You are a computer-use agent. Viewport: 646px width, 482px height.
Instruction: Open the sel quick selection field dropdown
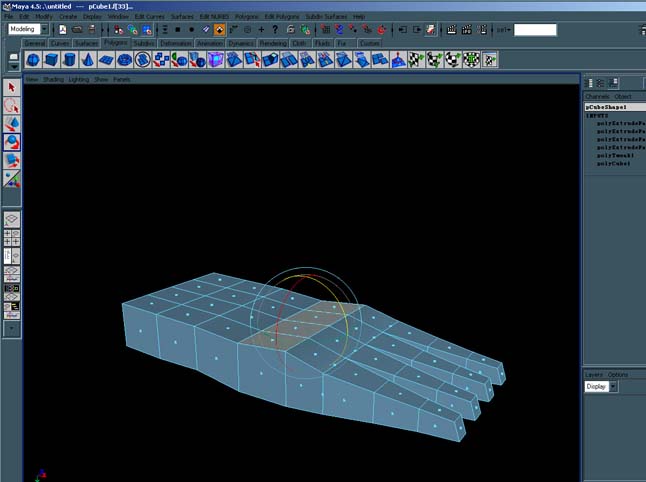coord(503,30)
